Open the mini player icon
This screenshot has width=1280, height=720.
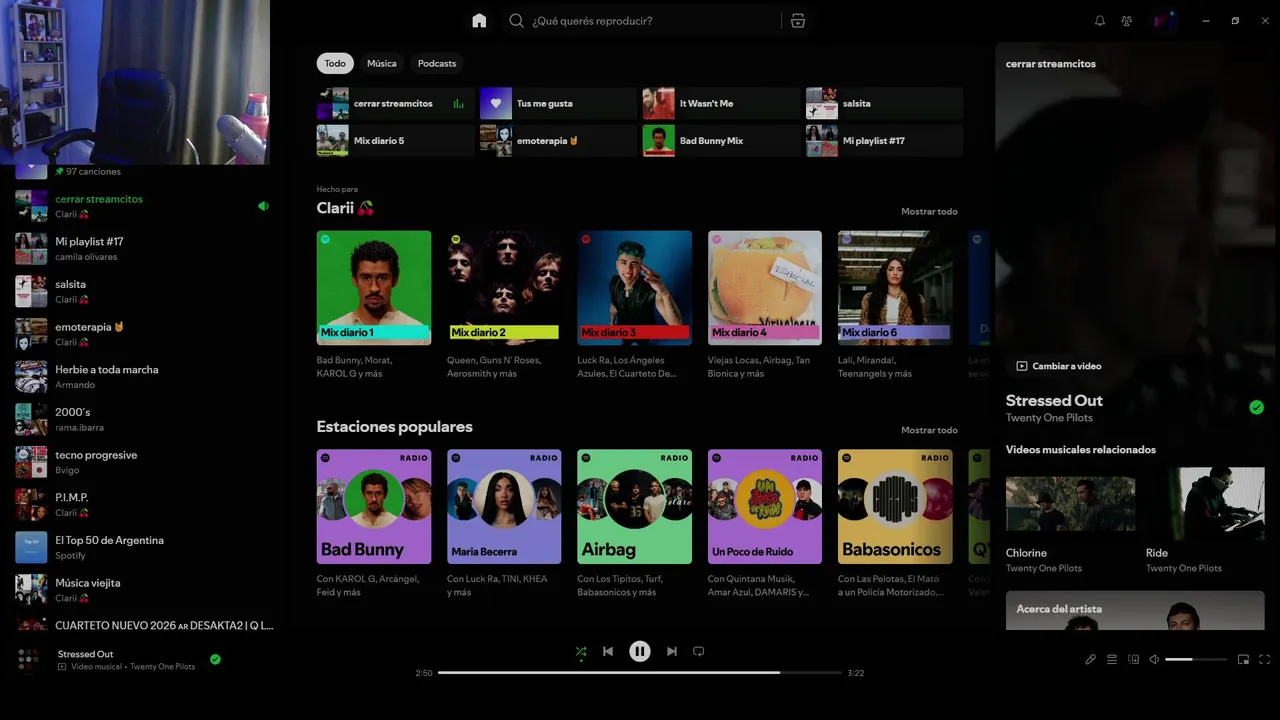click(x=1243, y=659)
